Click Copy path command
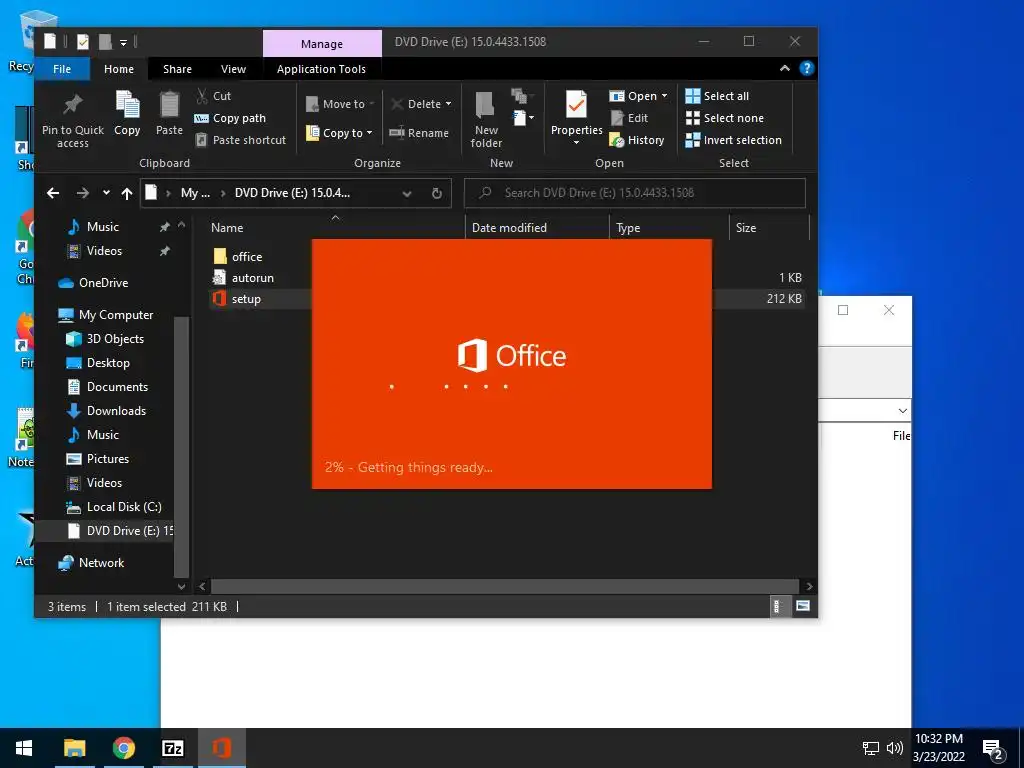Image resolution: width=1024 pixels, height=768 pixels. coord(231,118)
